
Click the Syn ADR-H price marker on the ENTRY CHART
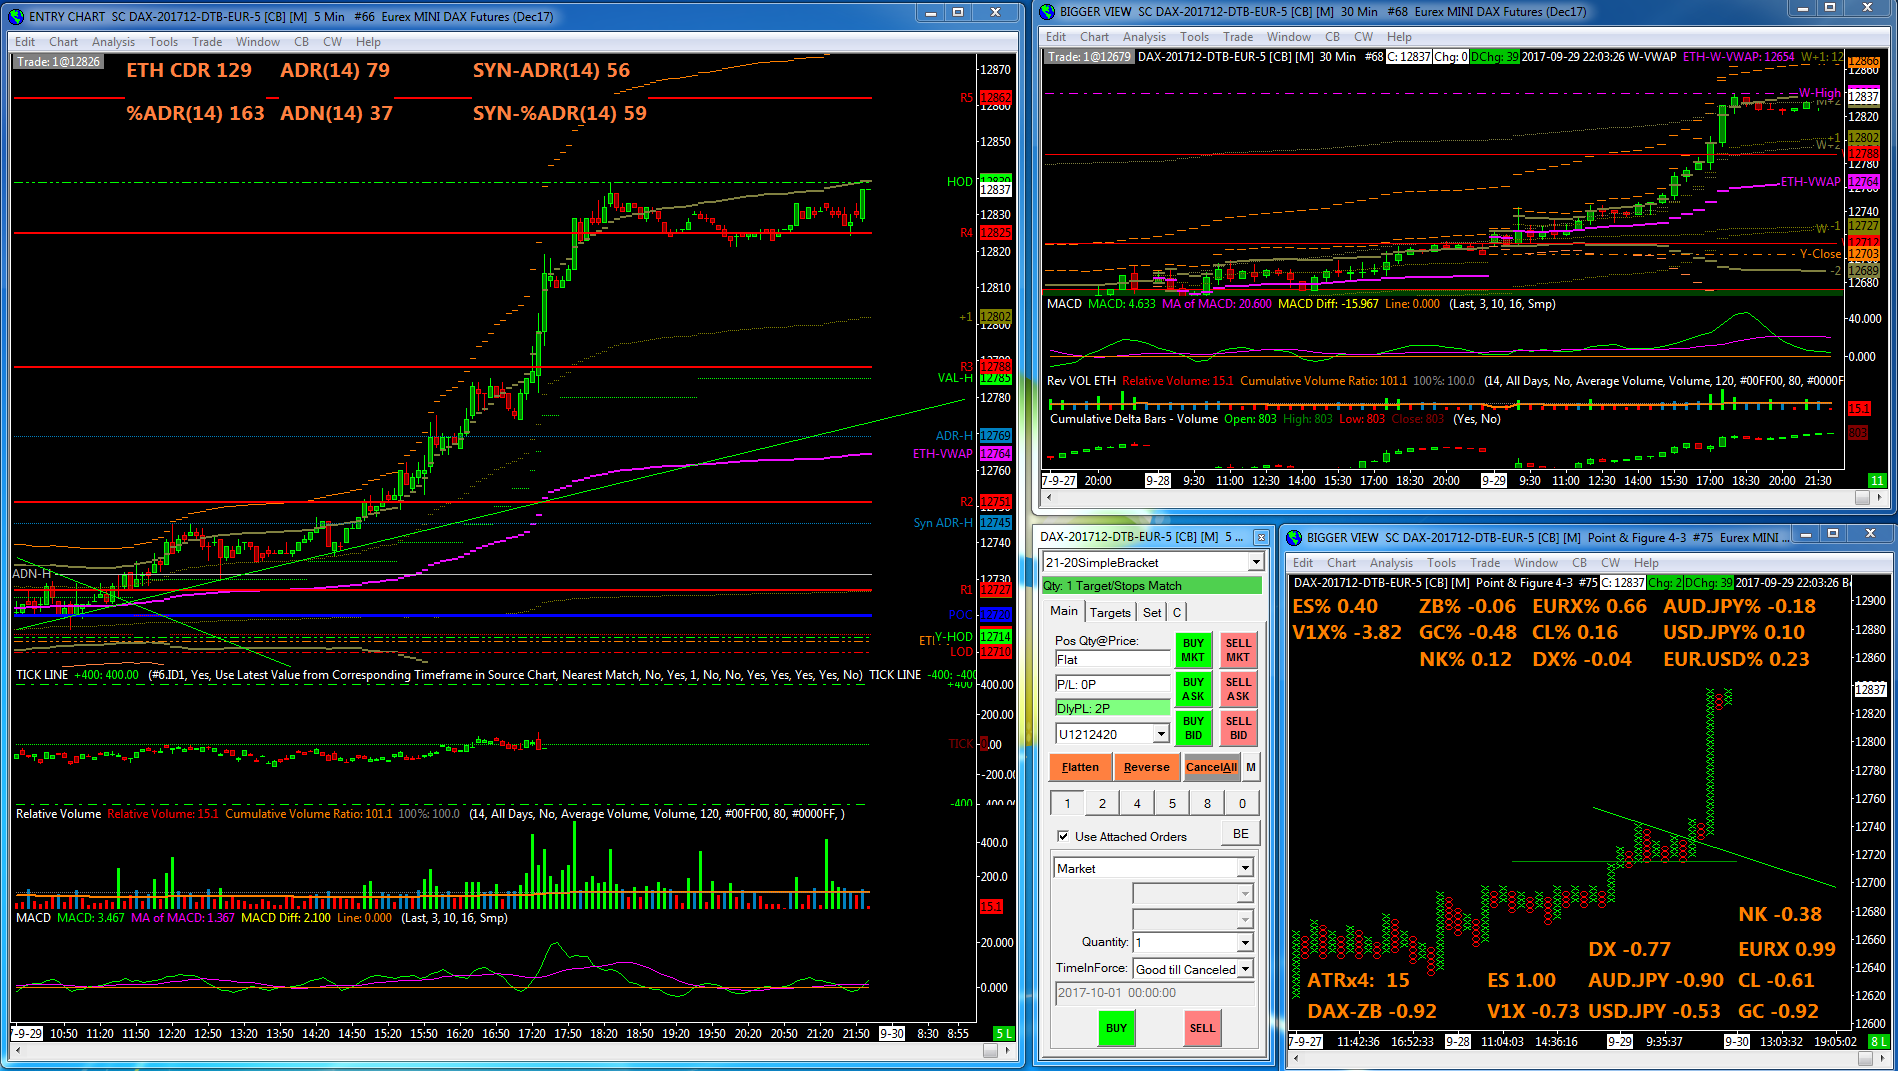point(995,523)
